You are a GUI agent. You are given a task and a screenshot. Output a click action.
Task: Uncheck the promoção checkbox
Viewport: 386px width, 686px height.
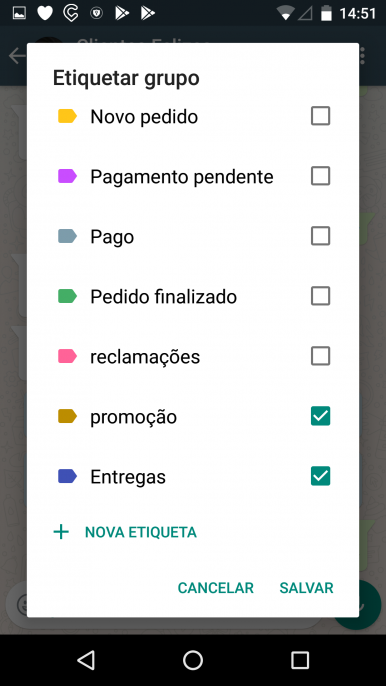(320, 416)
